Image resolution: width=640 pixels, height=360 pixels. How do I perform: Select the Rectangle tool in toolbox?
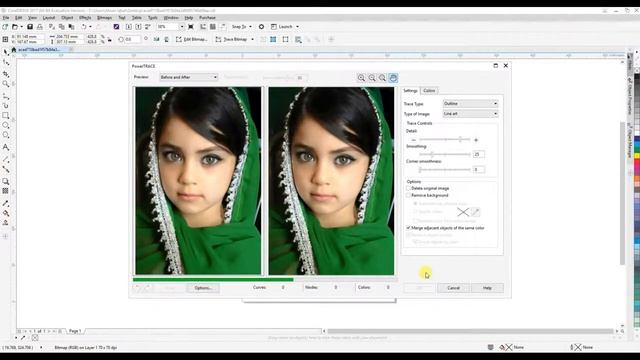[x=6, y=116]
